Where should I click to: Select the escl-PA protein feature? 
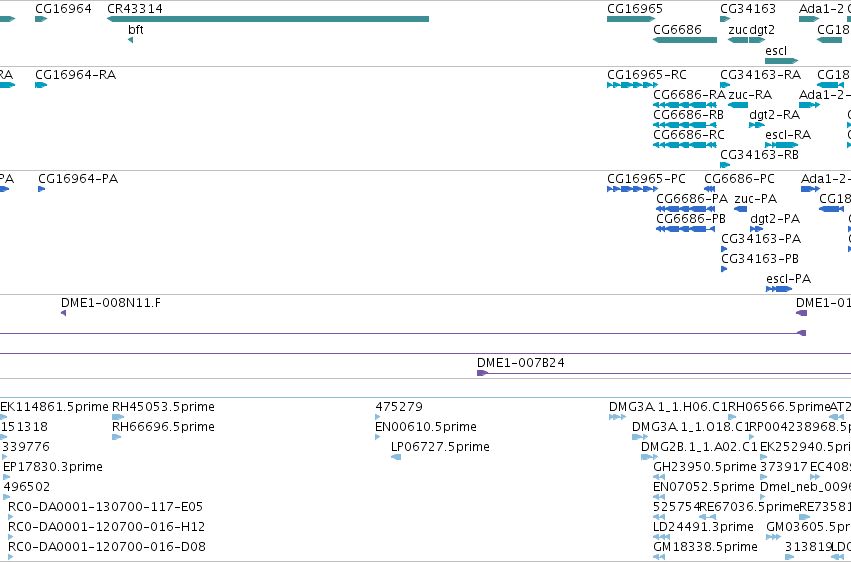coord(779,289)
